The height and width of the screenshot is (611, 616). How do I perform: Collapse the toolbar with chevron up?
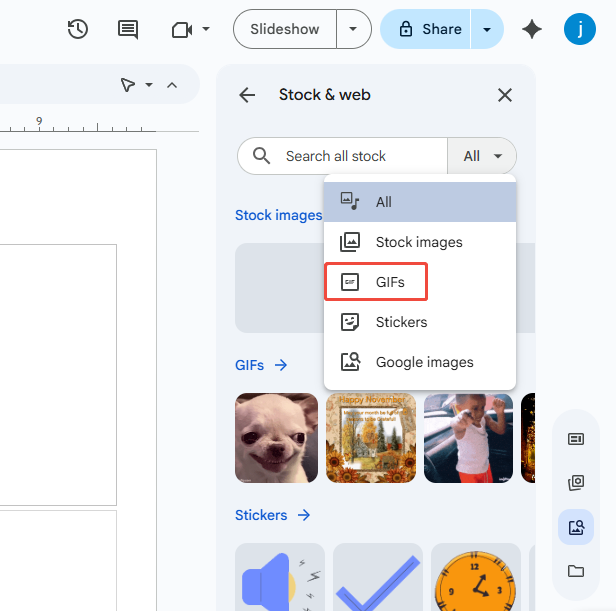pyautogui.click(x=172, y=85)
